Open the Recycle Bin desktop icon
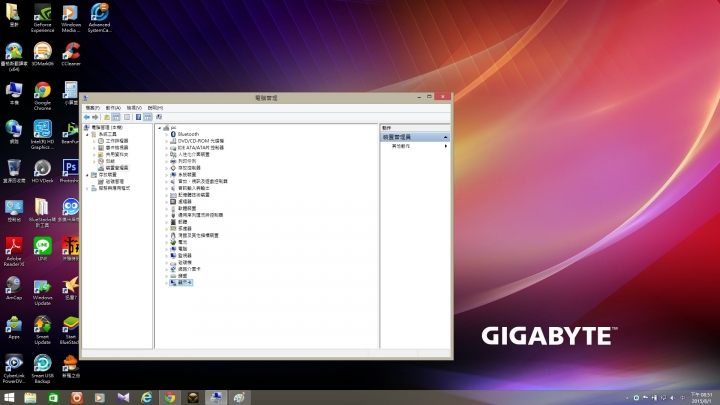The height and width of the screenshot is (405, 720). 14,171
